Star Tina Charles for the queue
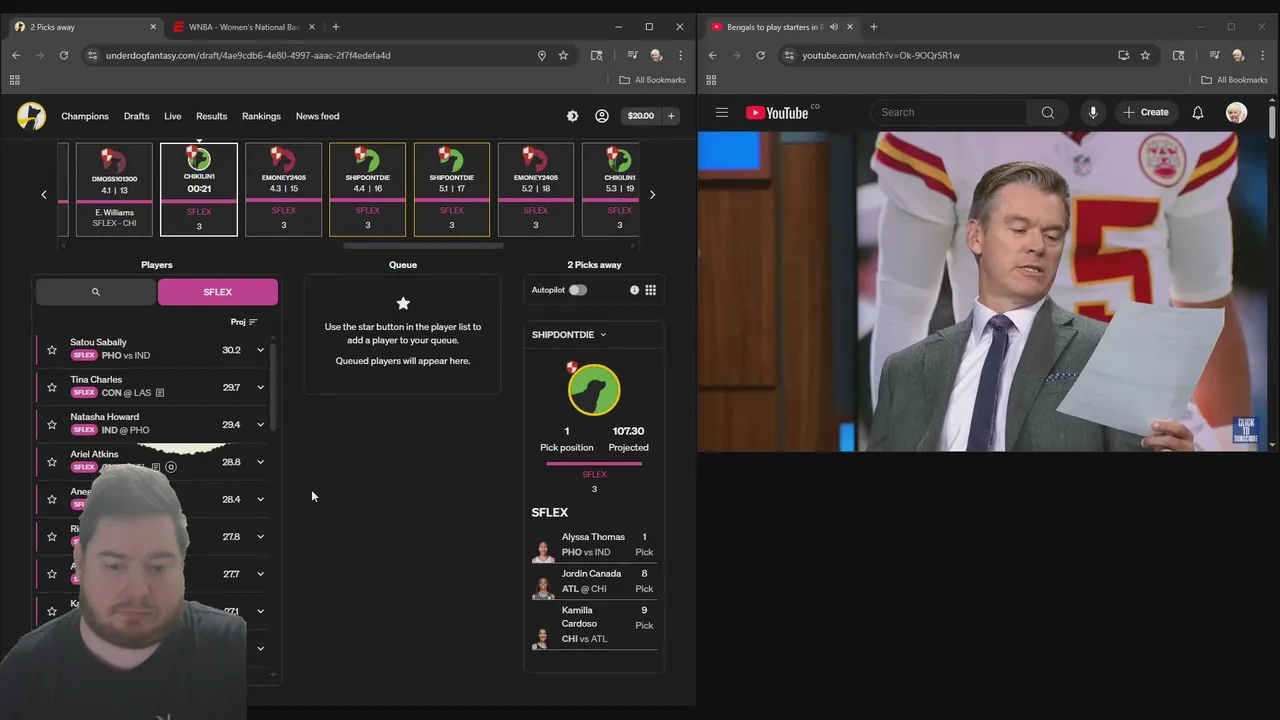This screenshot has height=720, width=1280. (x=52, y=387)
